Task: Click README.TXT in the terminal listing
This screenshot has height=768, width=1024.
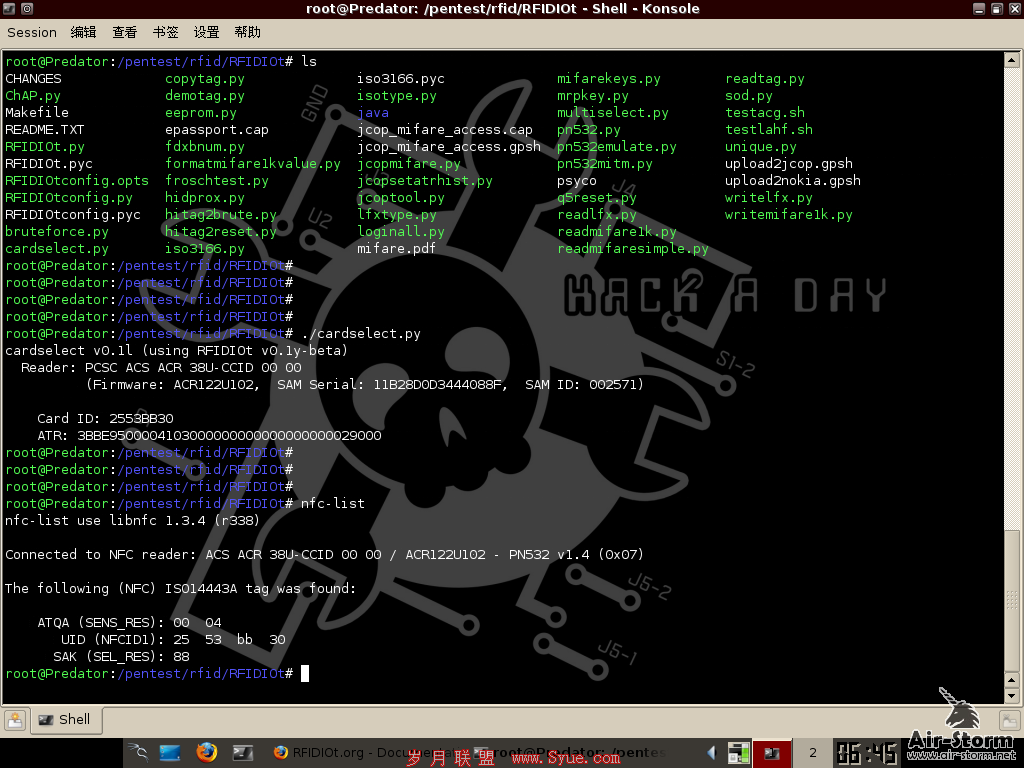Action: [x=44, y=129]
